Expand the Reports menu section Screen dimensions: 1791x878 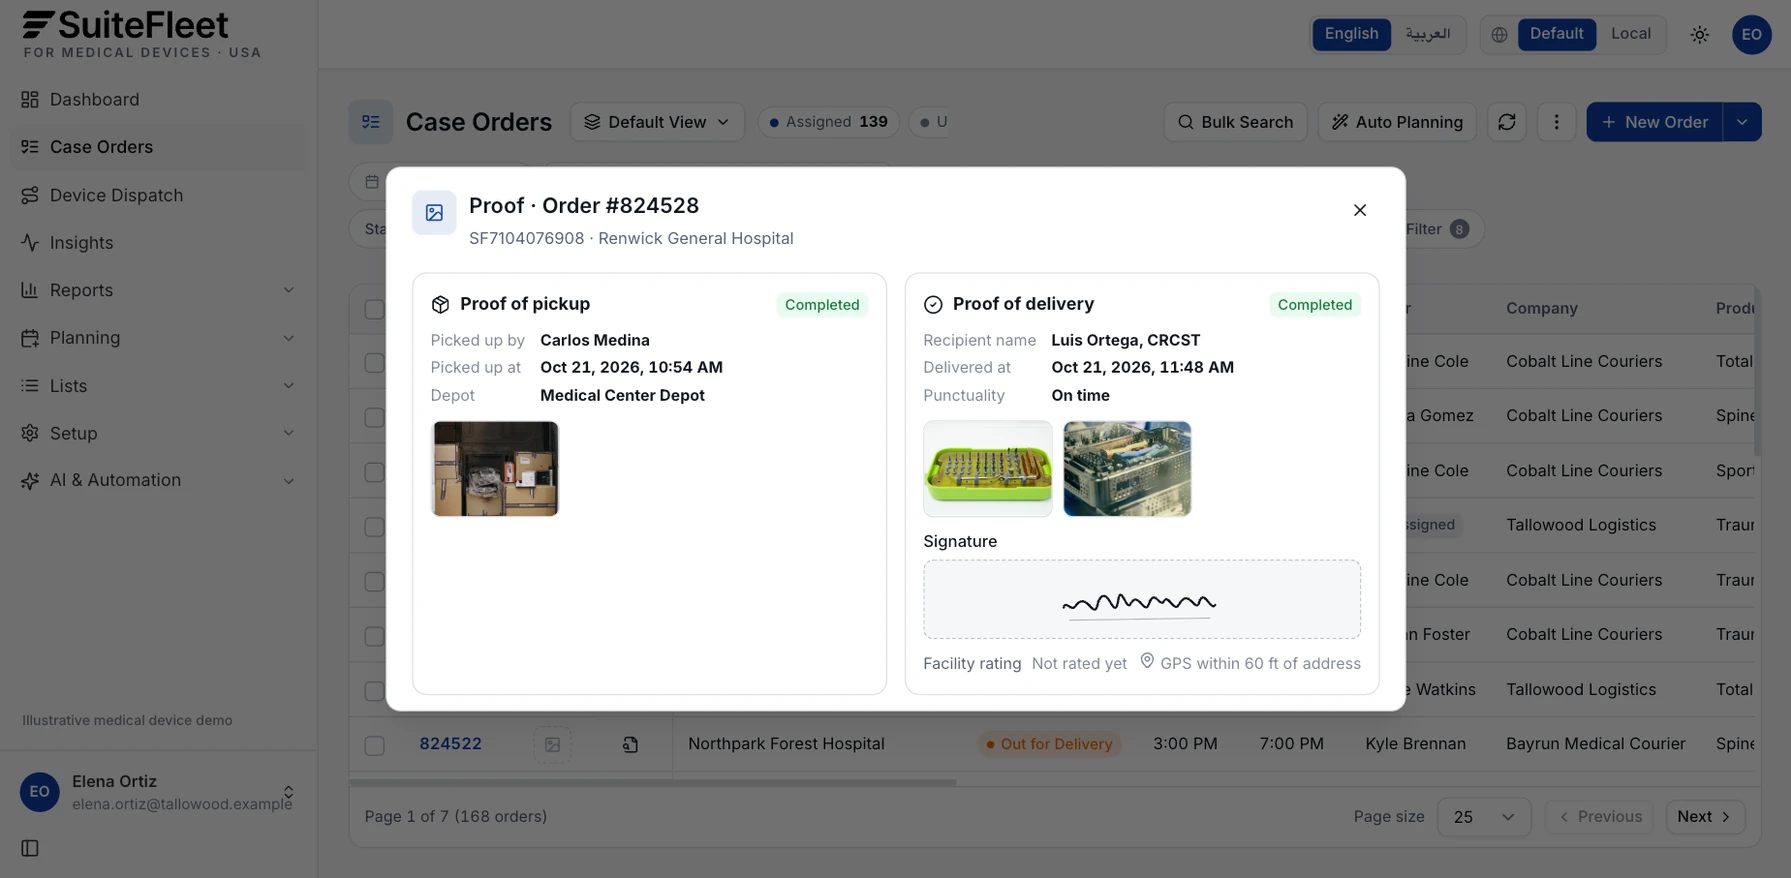tap(158, 290)
